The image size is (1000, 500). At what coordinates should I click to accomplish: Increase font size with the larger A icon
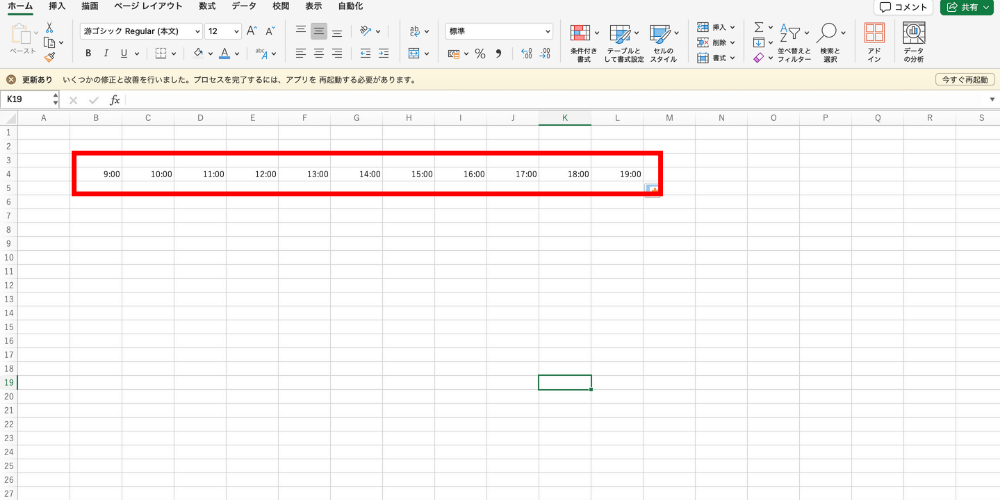(252, 31)
